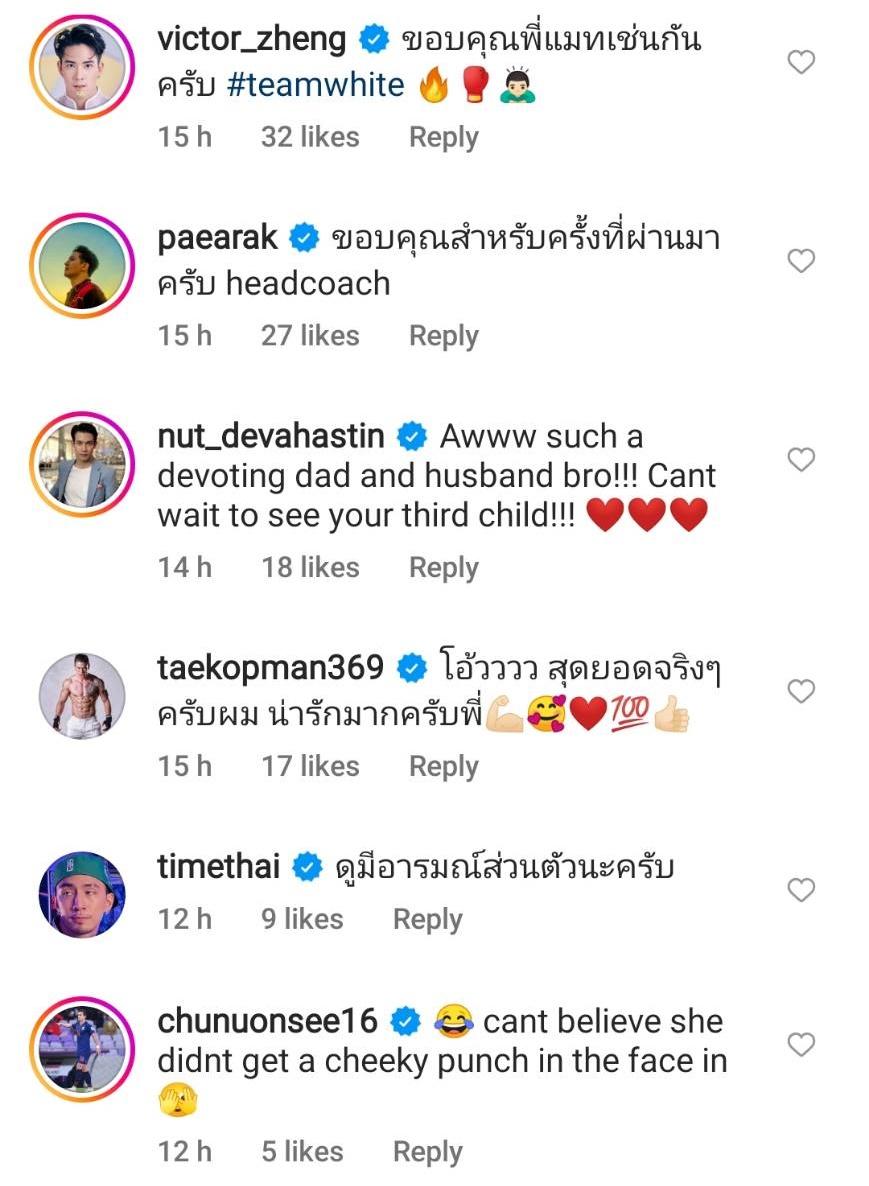Open chunuonsee16's profile picture
869x1186 pixels.
82,1047
